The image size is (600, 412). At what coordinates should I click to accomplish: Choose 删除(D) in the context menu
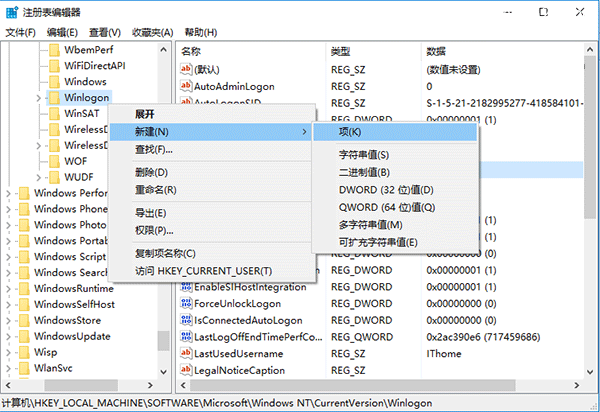(212, 173)
